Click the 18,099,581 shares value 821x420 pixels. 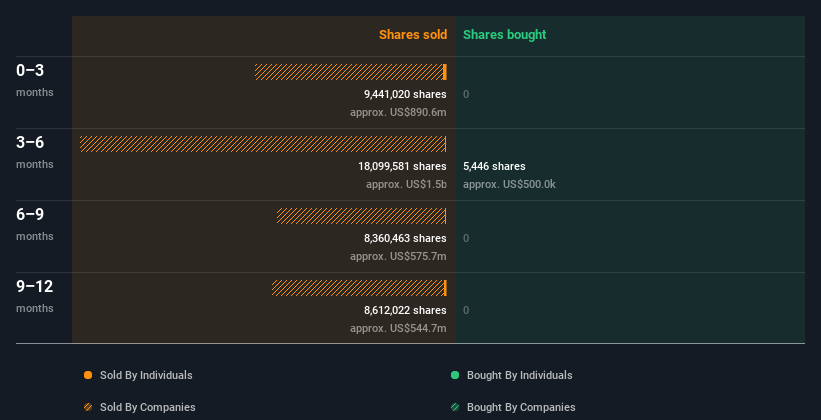pos(402,166)
